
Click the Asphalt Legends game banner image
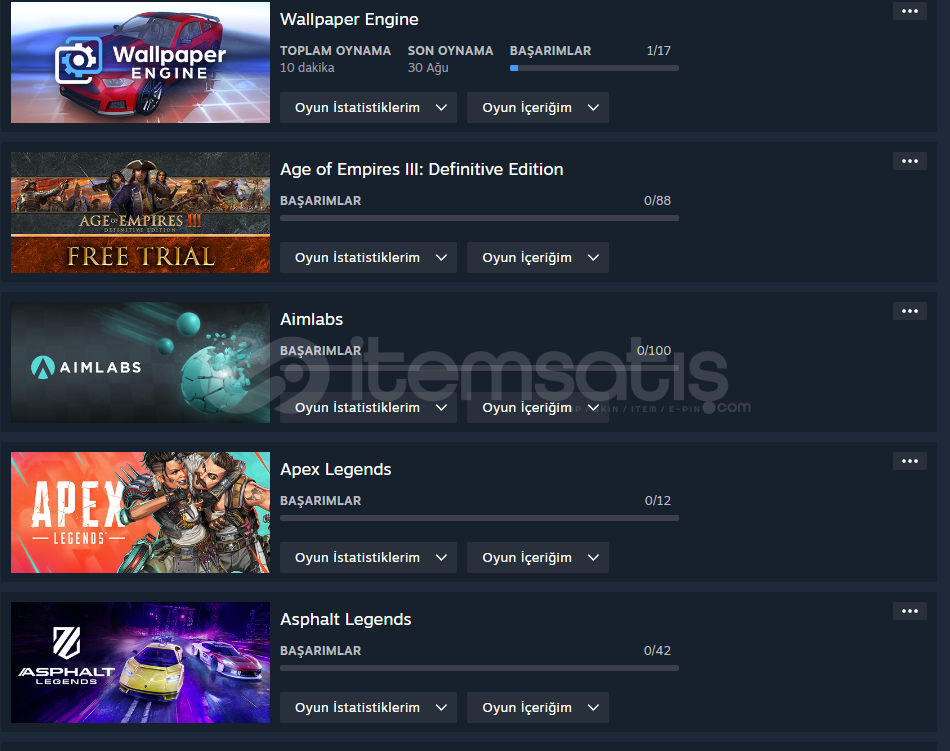[x=141, y=663]
